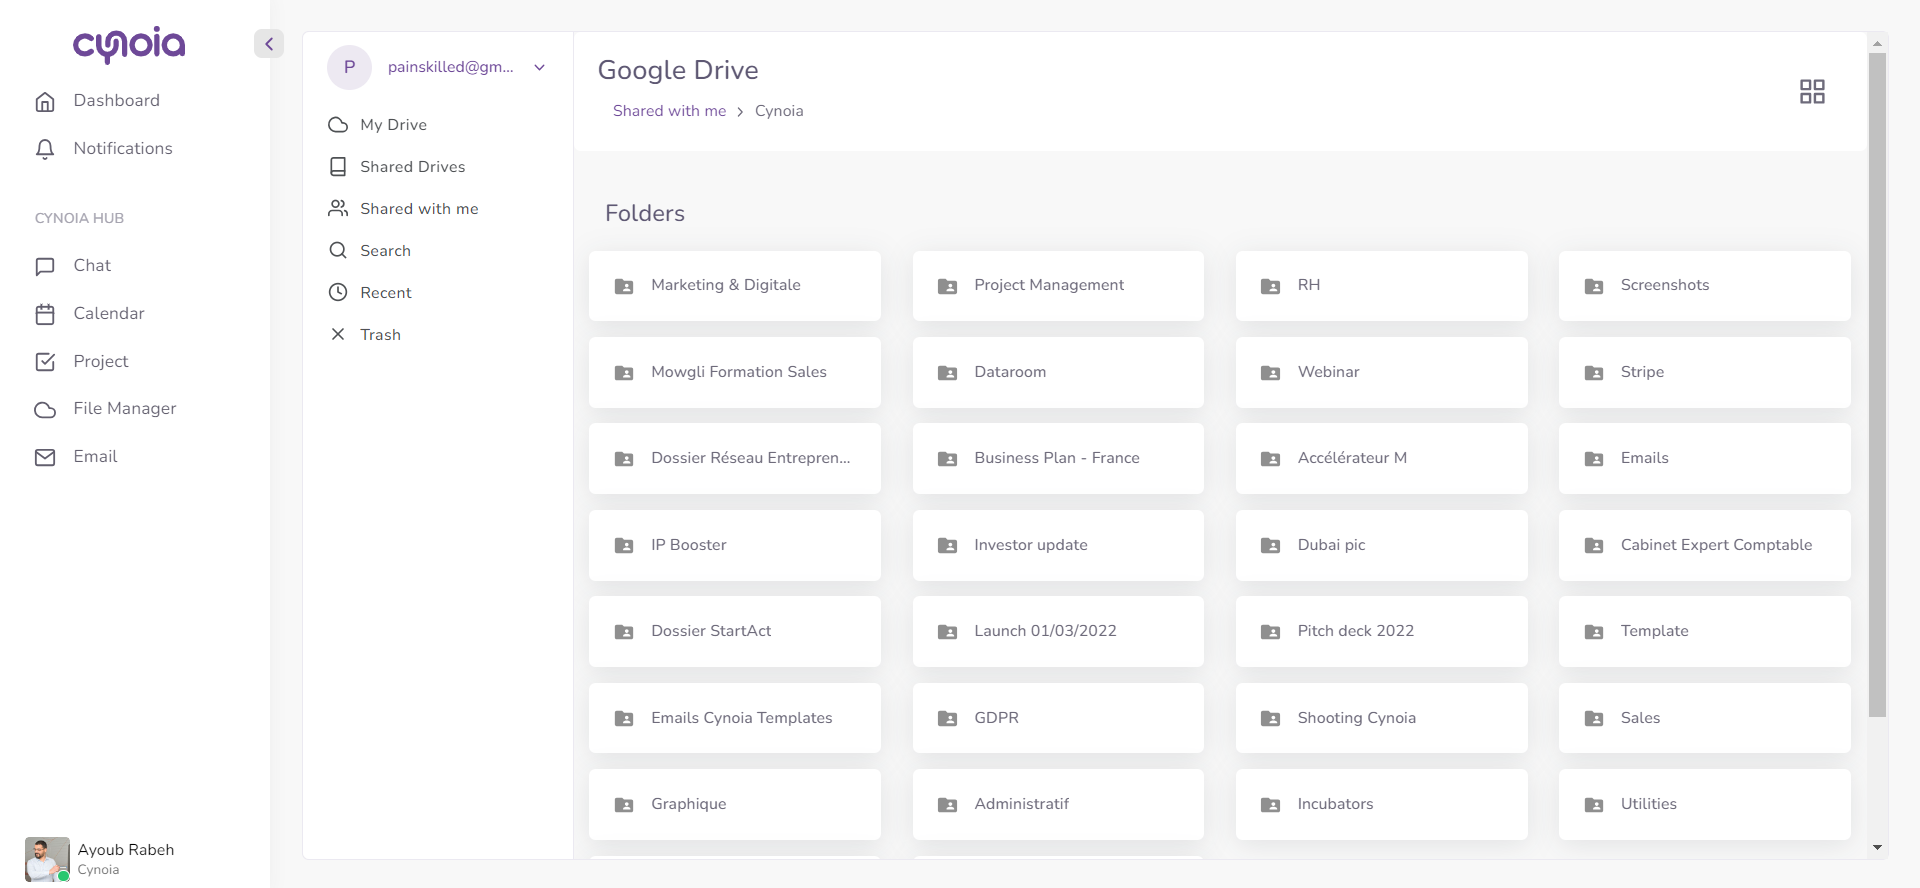1920x888 pixels.
Task: Click the Utilities folder name
Action: click(x=1648, y=804)
